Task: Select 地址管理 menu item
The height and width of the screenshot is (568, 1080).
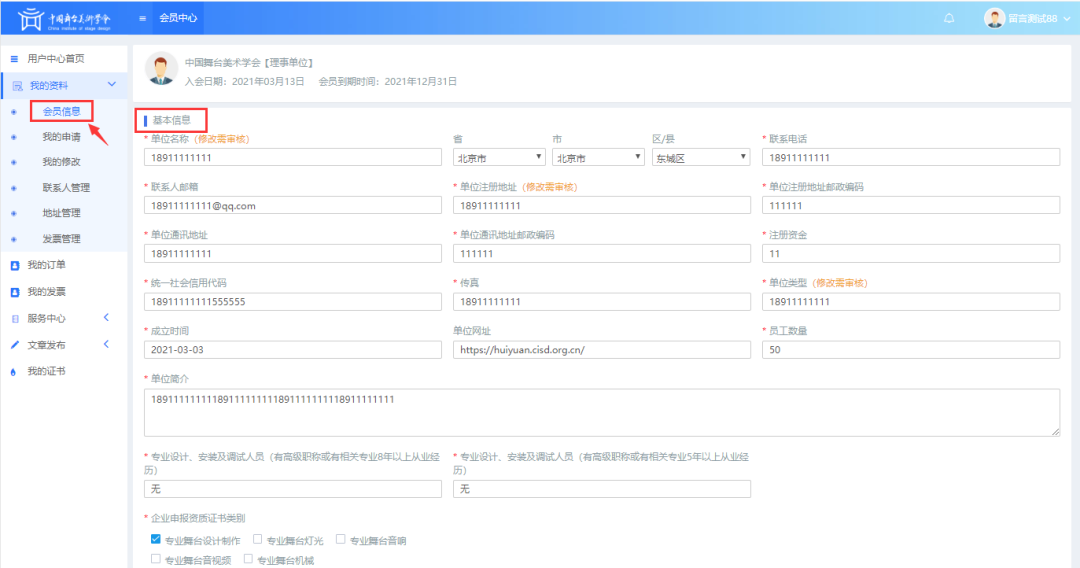Action: coord(61,213)
